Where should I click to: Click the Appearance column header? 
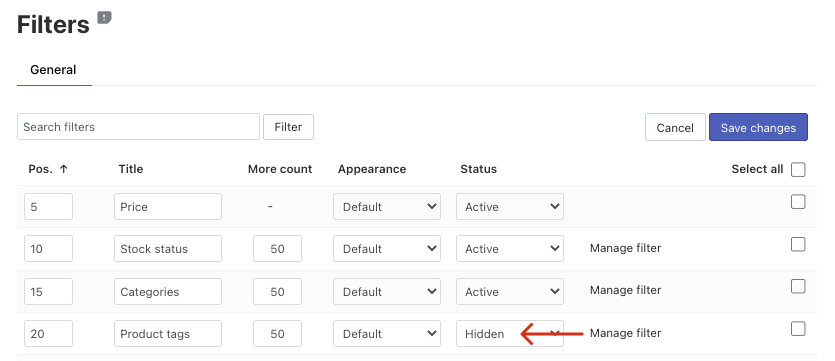372,169
